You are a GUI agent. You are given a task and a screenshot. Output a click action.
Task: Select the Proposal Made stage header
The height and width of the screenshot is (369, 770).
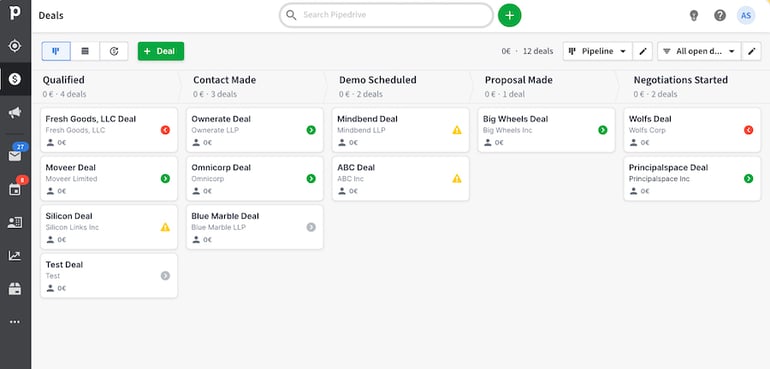519,80
